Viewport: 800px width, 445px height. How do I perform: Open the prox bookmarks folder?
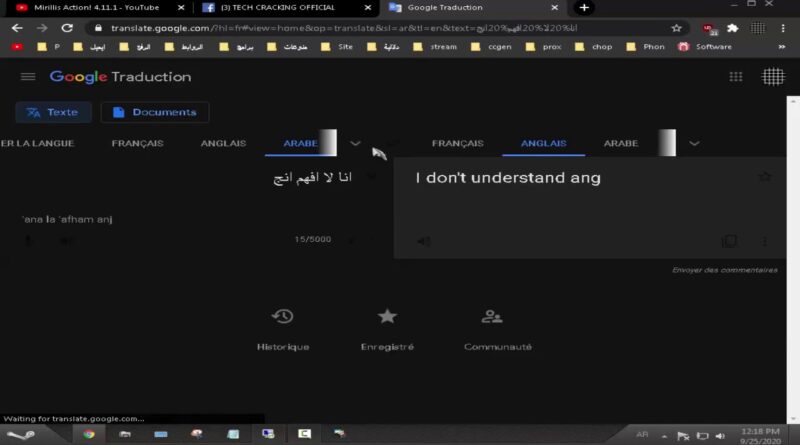(544, 46)
